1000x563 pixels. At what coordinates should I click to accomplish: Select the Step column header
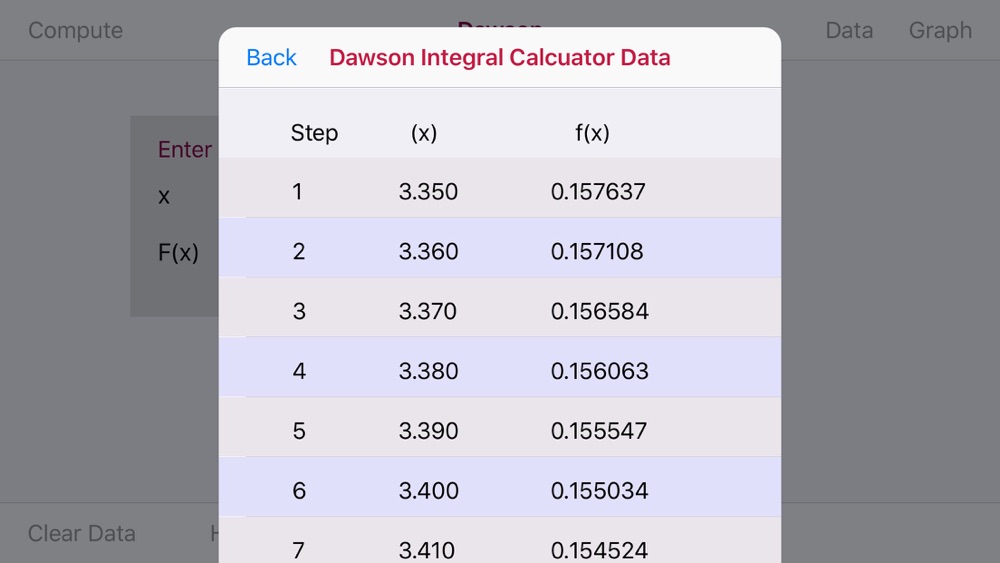(314, 133)
